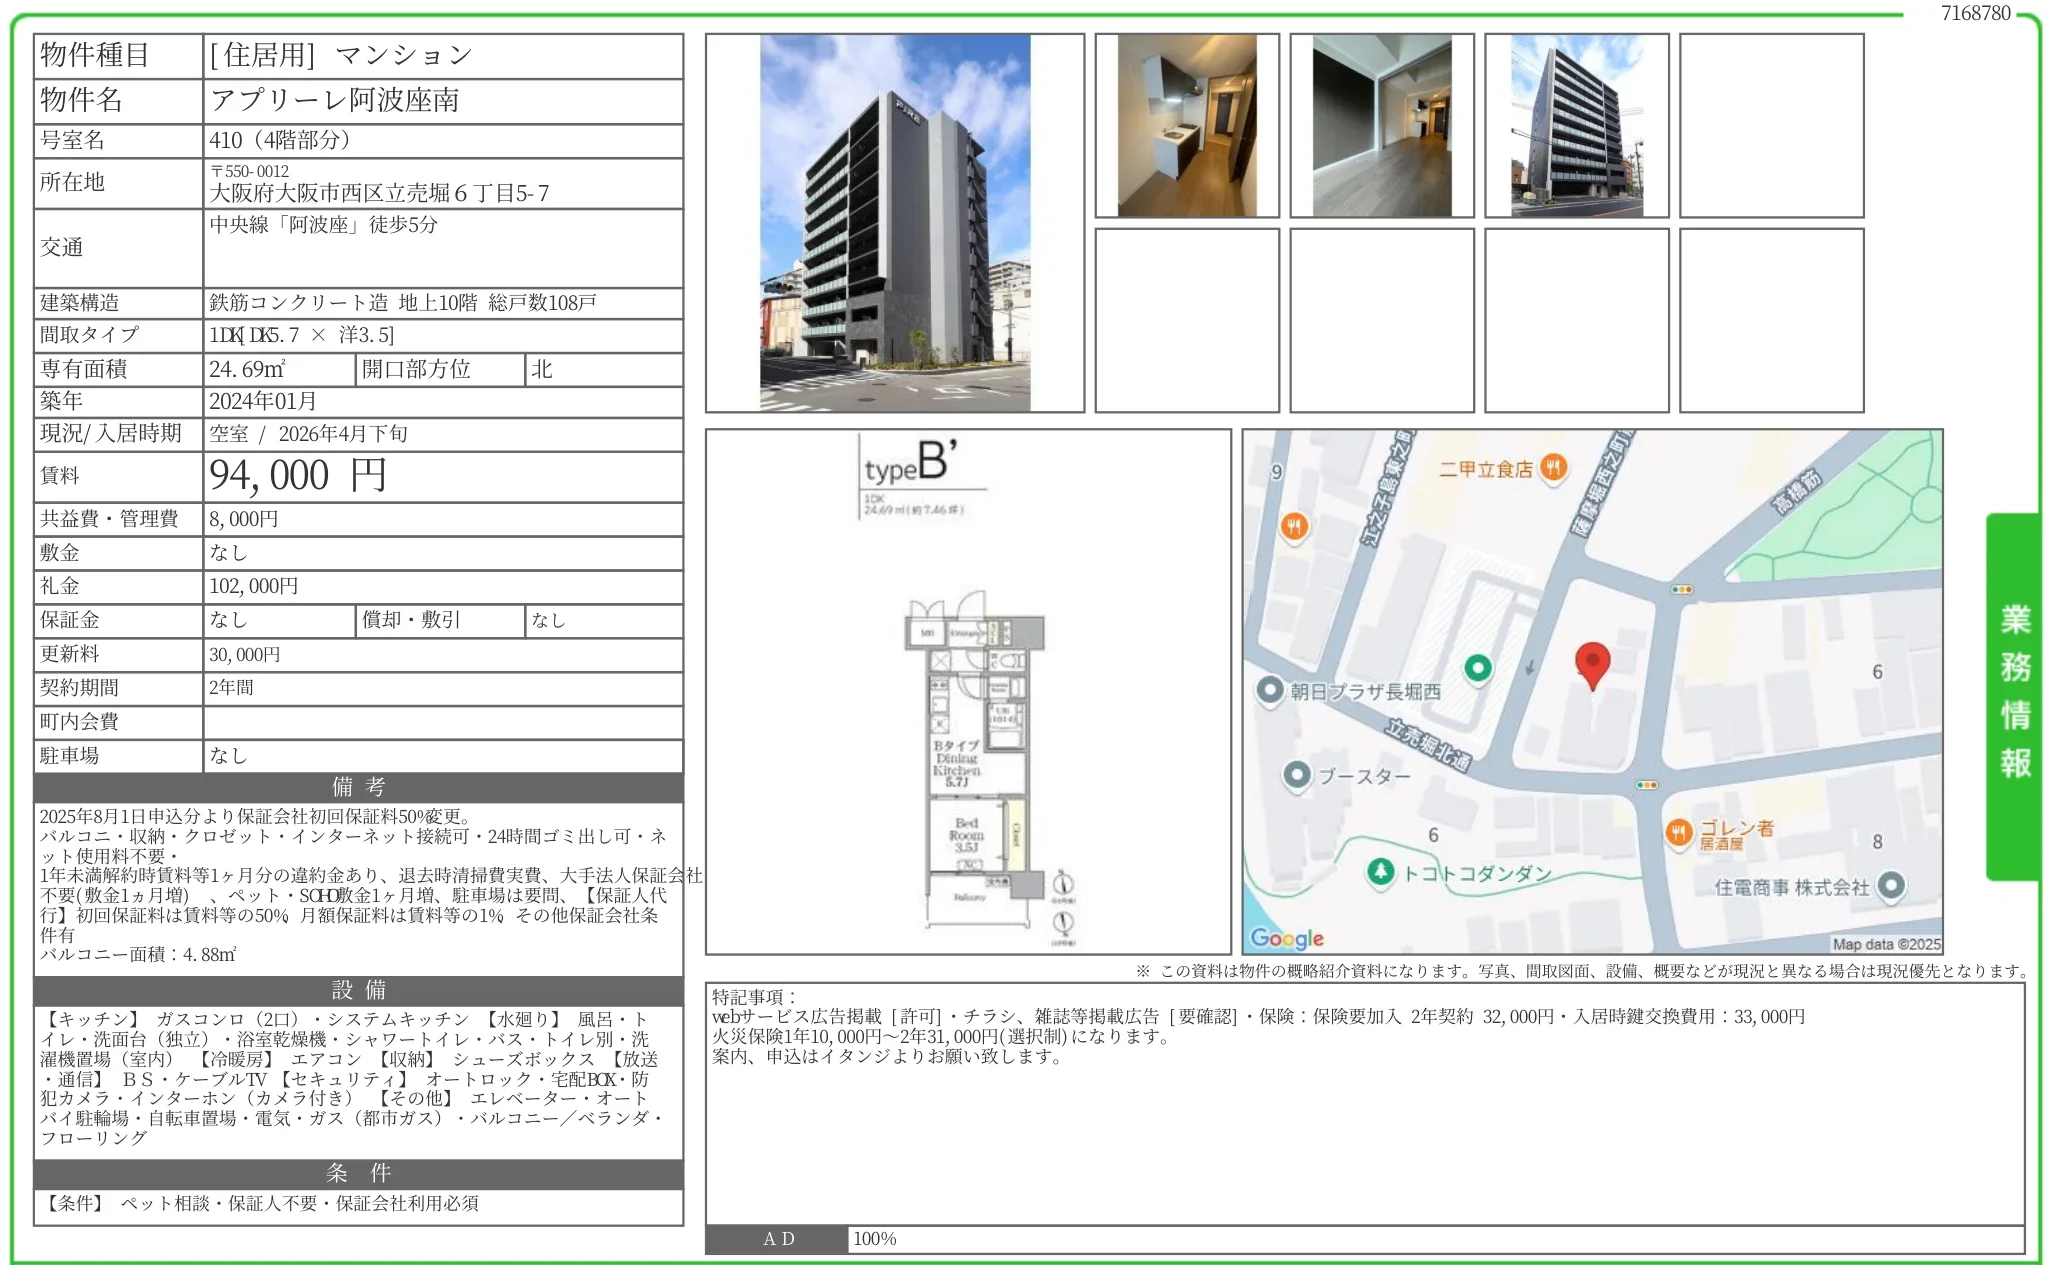This screenshot has width=2056, height=1265.
Task: Open the dark room interior thumbnail
Action: coord(1381,126)
